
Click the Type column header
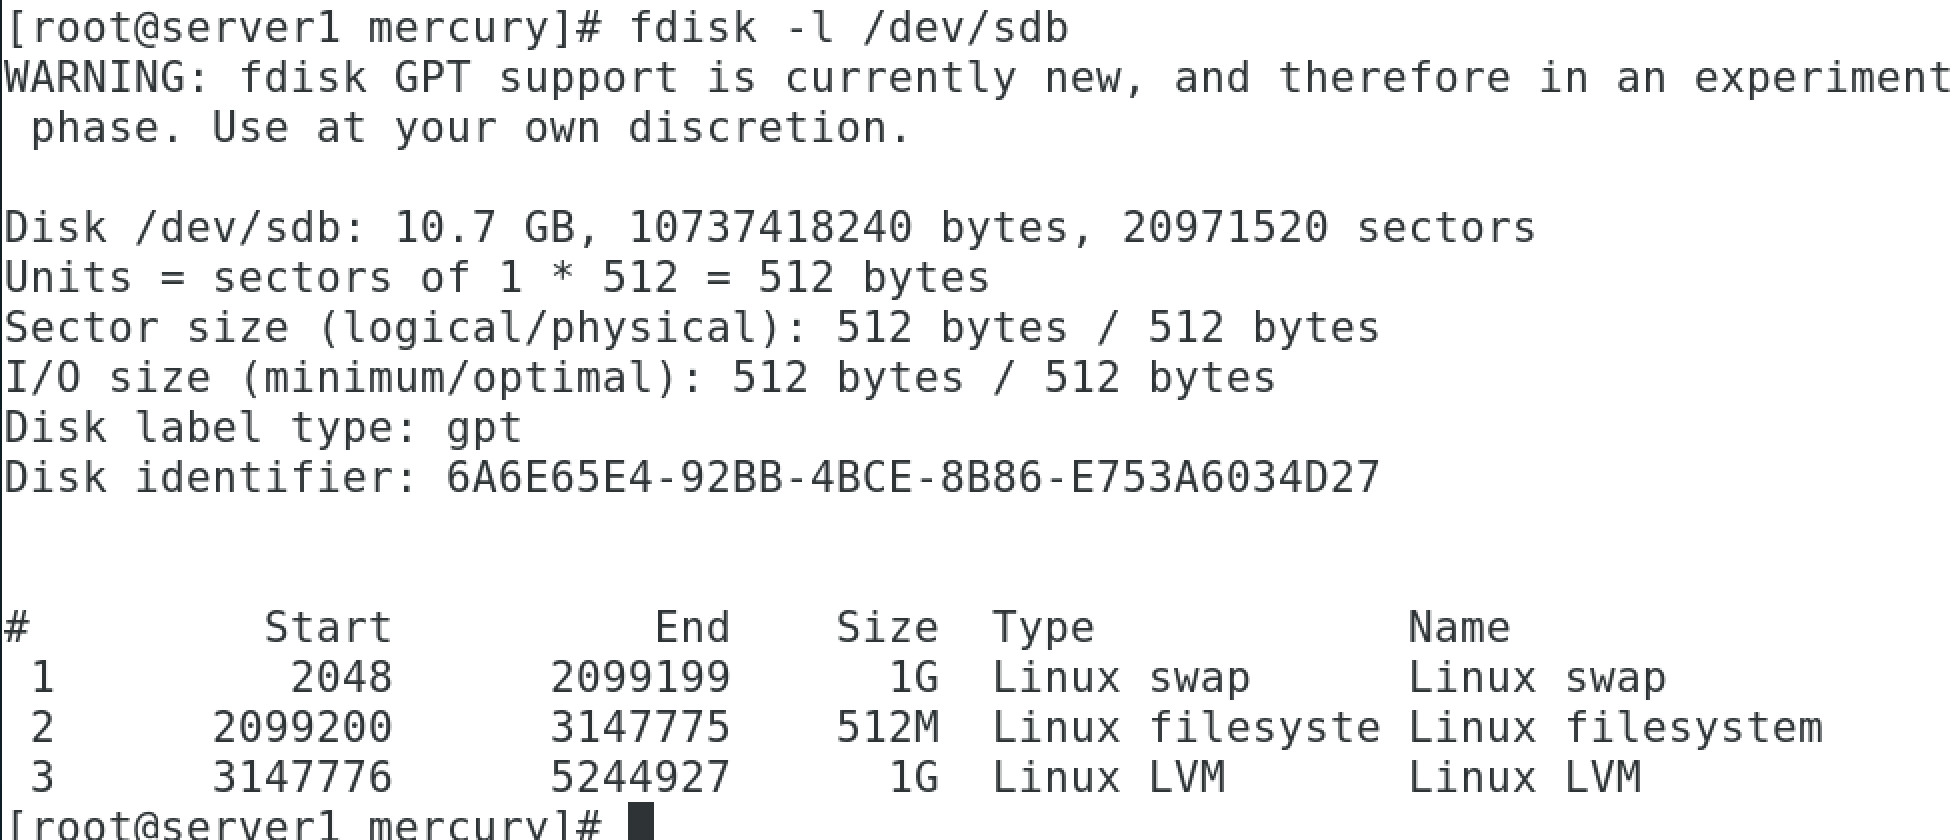1043,629
